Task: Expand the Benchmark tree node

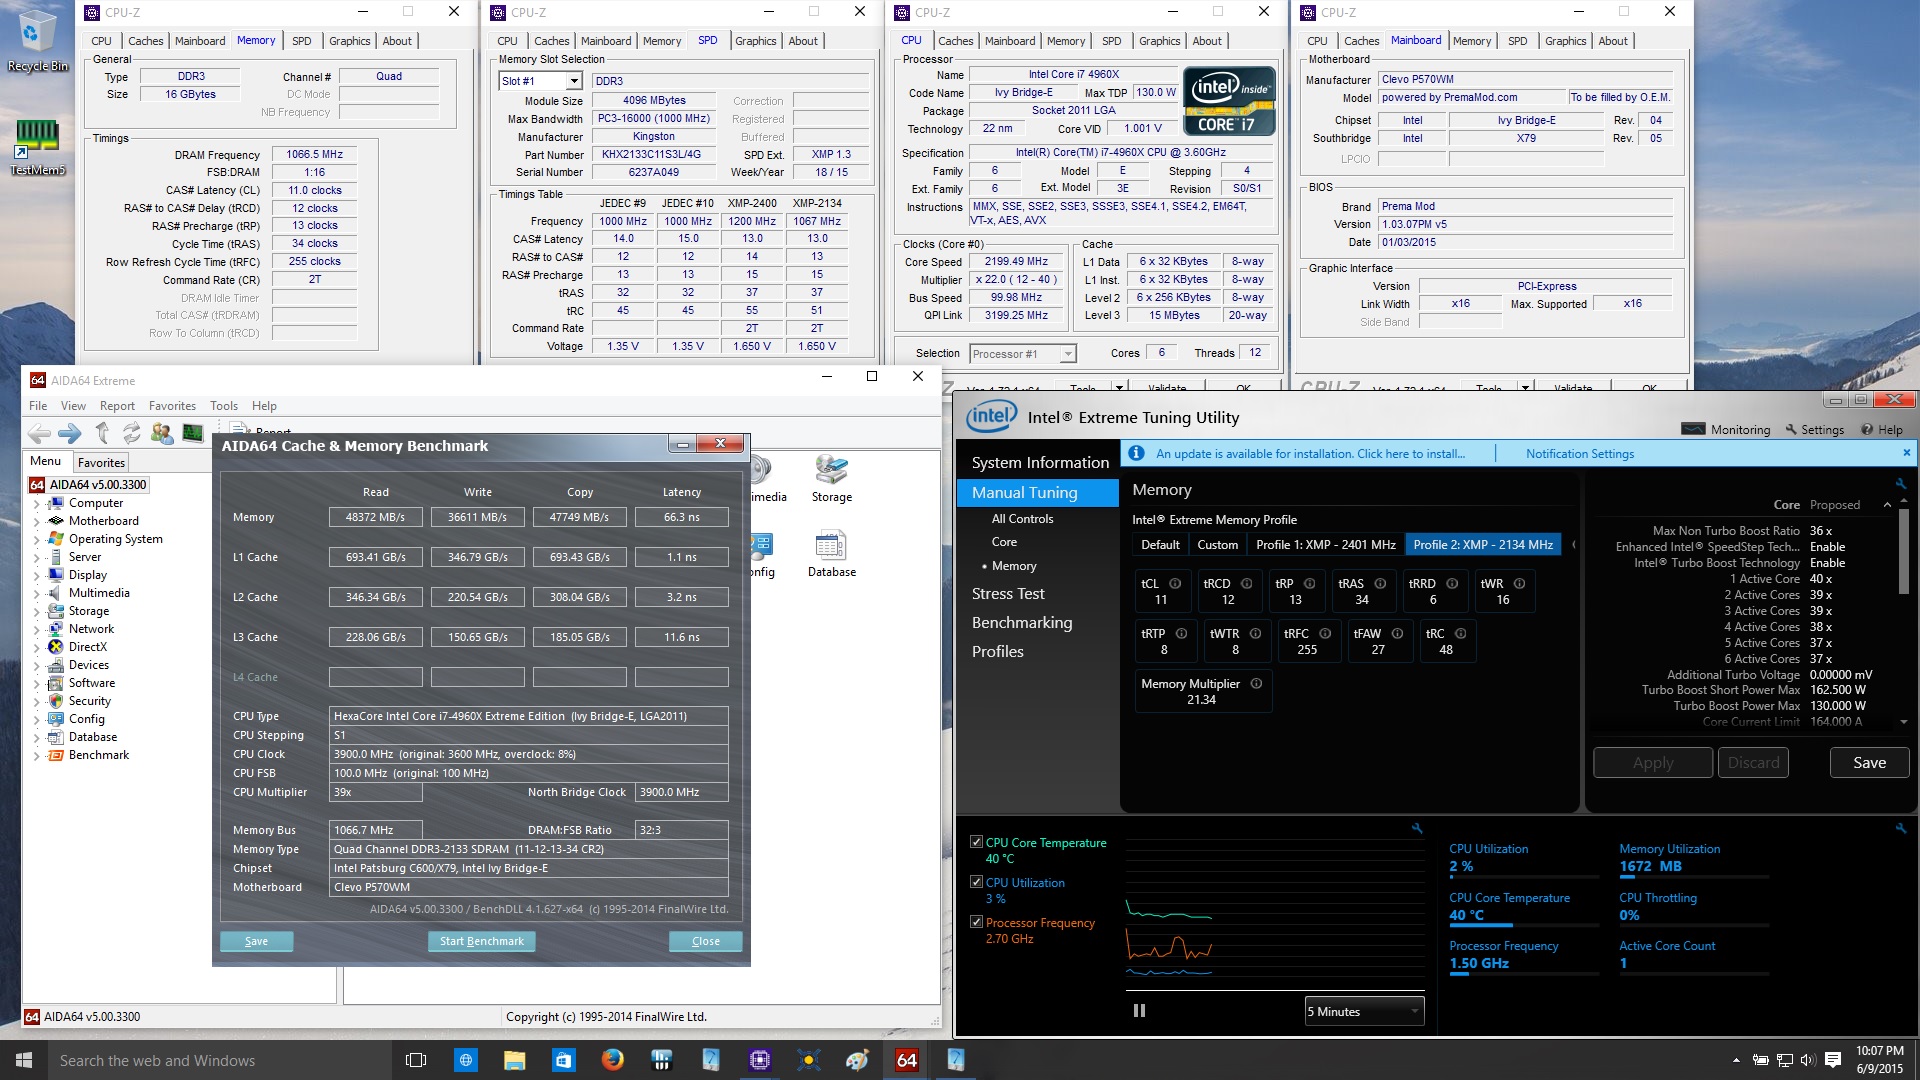Action: click(x=37, y=755)
